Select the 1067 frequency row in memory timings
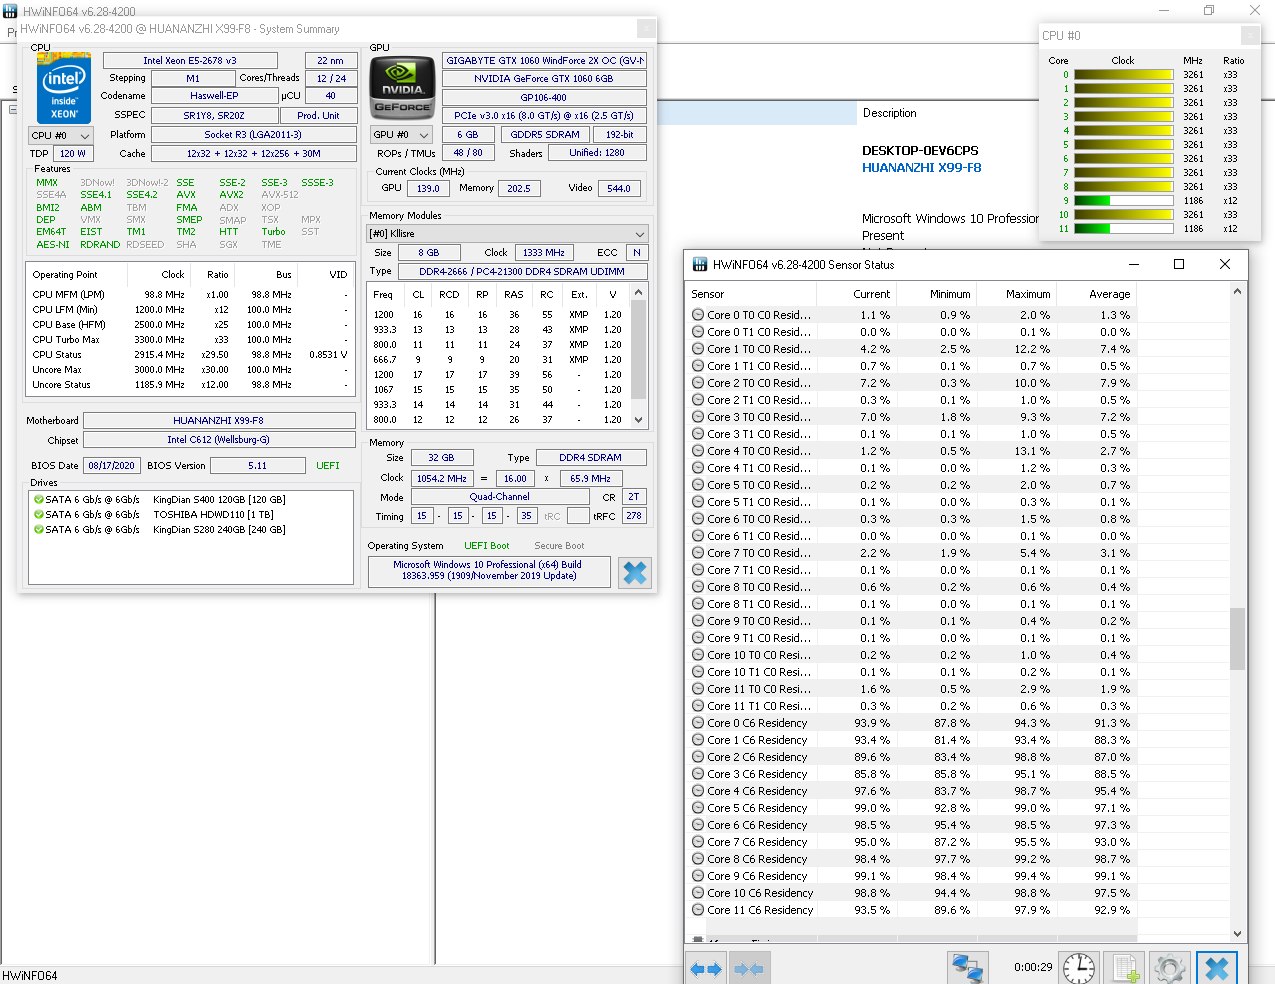This screenshot has width=1275, height=984. point(500,390)
